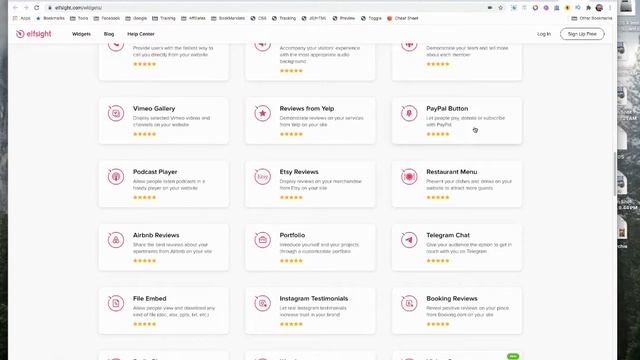Click the Telegram Chat widget icon
Image resolution: width=640 pixels, height=360 pixels.
tap(409, 240)
